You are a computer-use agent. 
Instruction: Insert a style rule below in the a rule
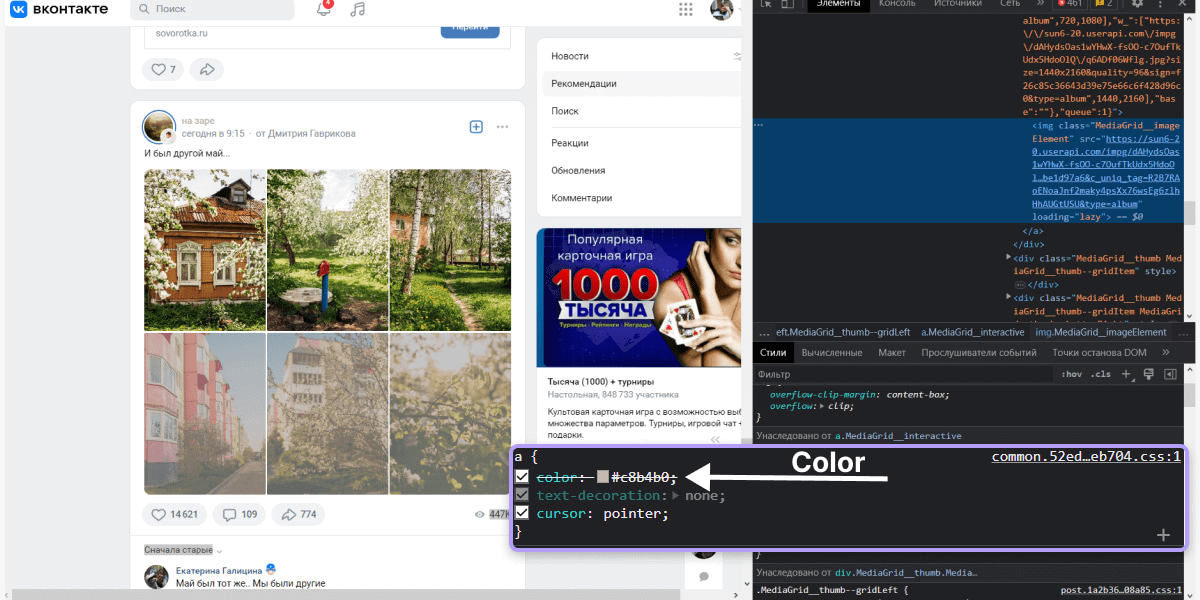[1163, 535]
